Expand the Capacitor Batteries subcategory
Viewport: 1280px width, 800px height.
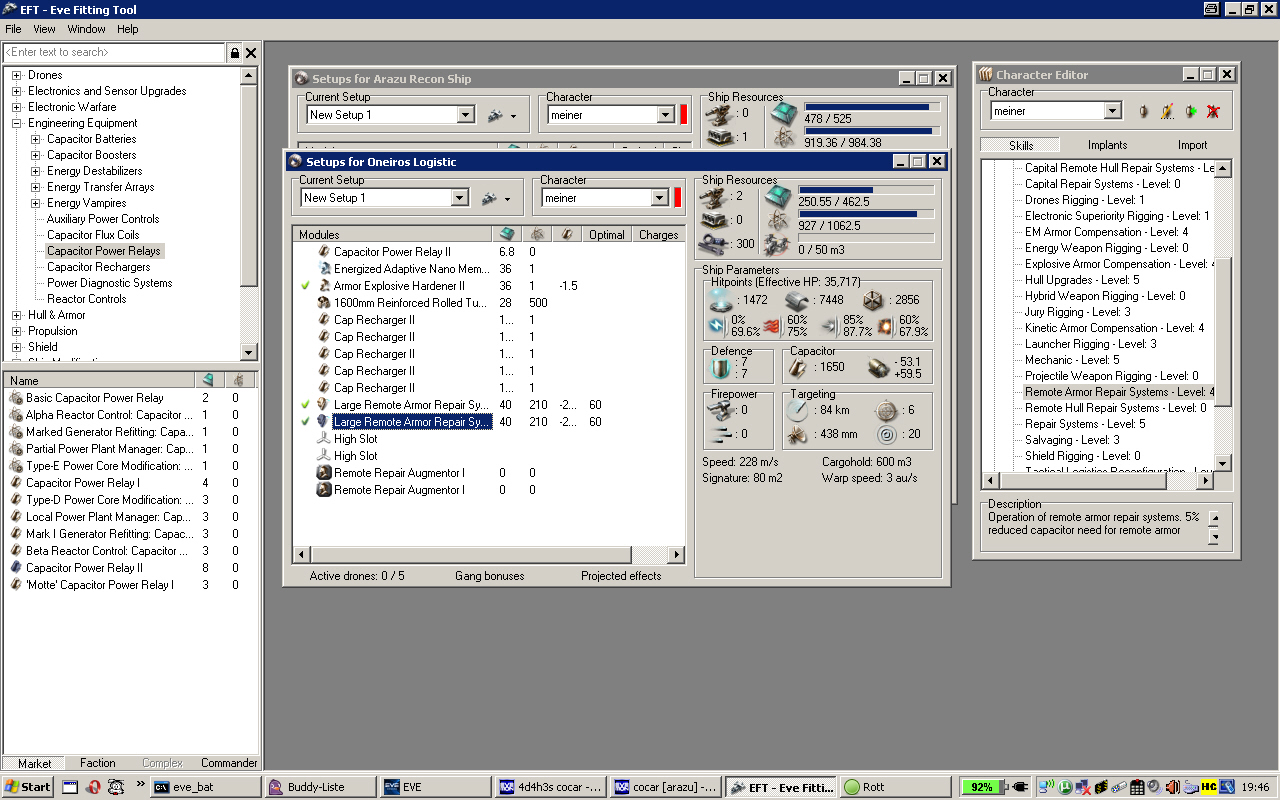tap(36, 139)
